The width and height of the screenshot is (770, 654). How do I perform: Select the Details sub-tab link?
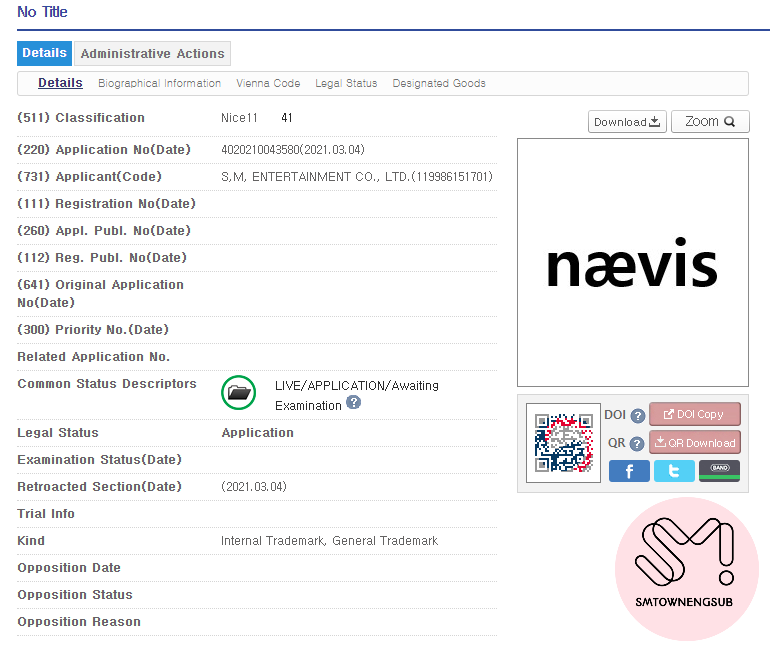click(60, 83)
